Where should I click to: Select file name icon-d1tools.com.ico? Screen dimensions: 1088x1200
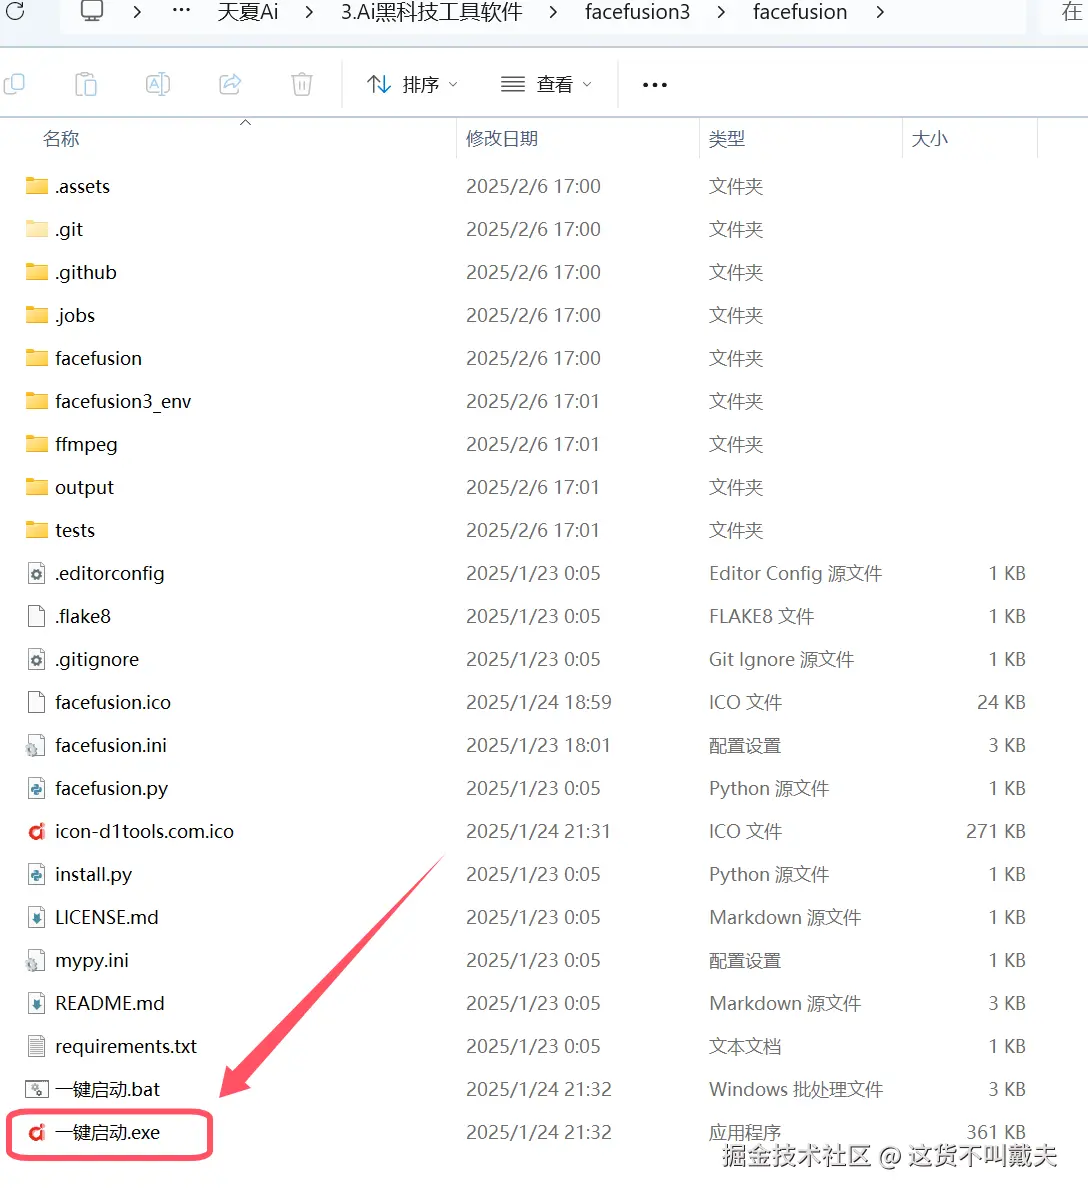click(144, 831)
